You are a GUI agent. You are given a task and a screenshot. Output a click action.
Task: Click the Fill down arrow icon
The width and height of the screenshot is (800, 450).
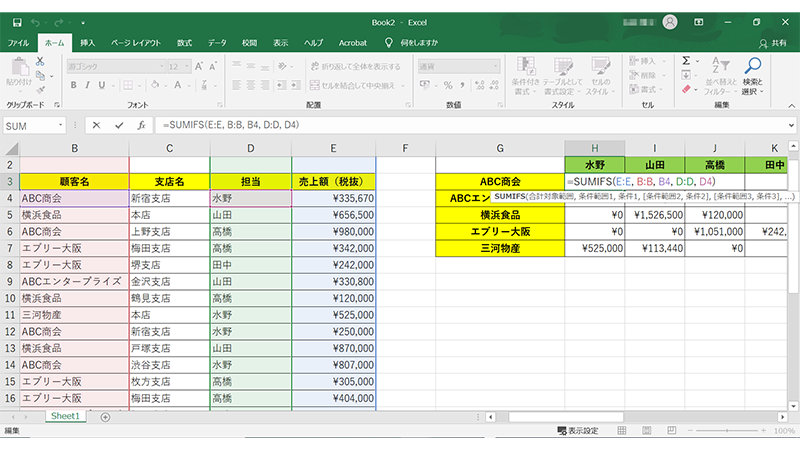pyautogui.click(x=686, y=75)
